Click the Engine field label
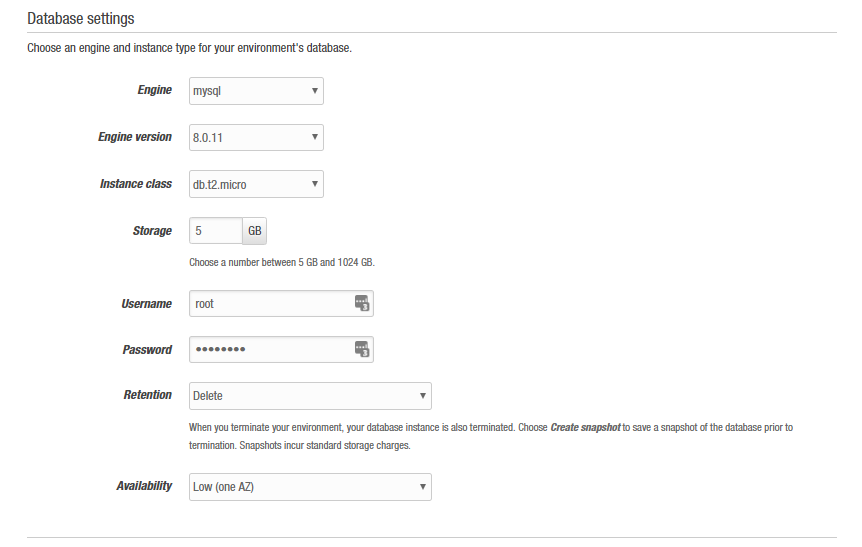 pyautogui.click(x=154, y=90)
